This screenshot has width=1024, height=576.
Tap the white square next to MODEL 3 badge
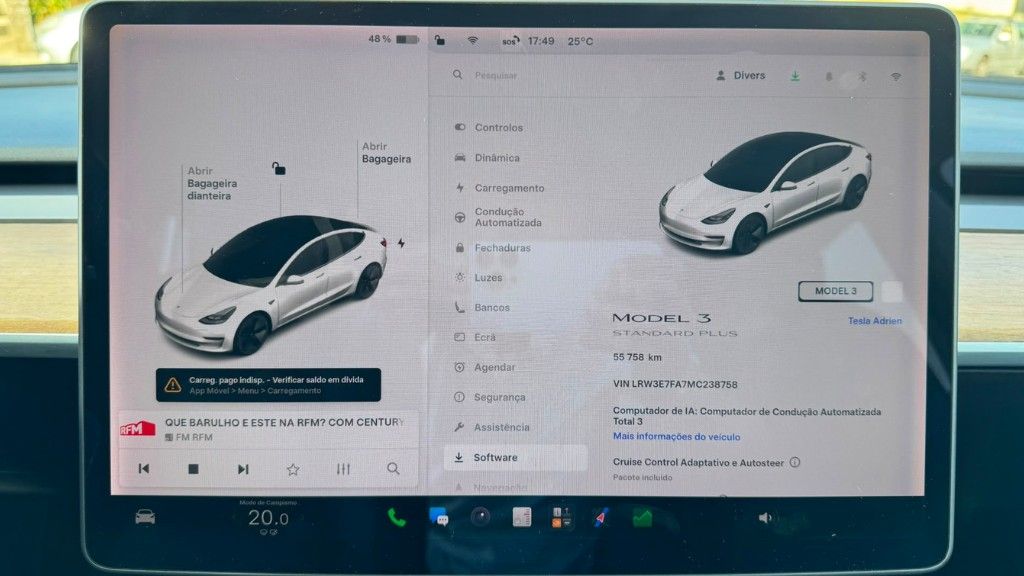(892, 291)
